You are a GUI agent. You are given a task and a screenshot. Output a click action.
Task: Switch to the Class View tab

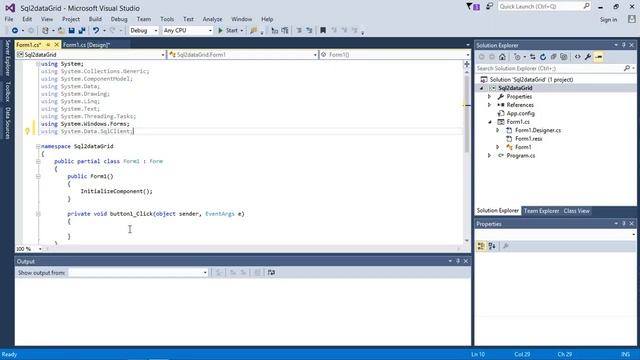(x=576, y=211)
